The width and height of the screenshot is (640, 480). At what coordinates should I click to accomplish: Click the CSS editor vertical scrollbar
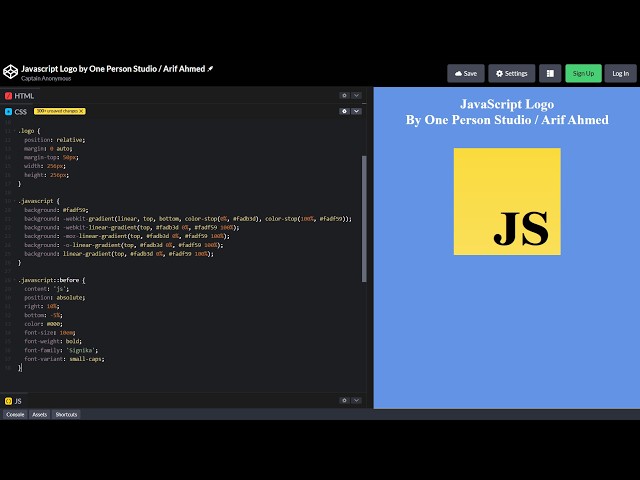click(364, 219)
